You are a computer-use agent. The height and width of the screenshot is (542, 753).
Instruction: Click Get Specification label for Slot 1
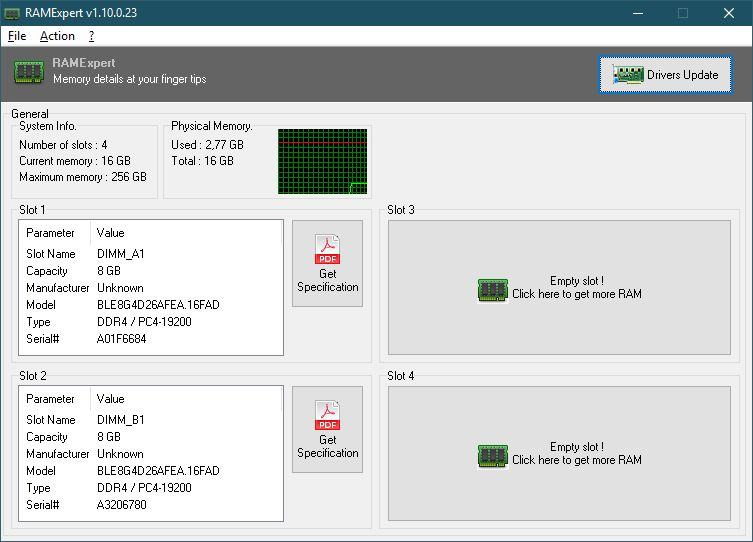point(328,280)
